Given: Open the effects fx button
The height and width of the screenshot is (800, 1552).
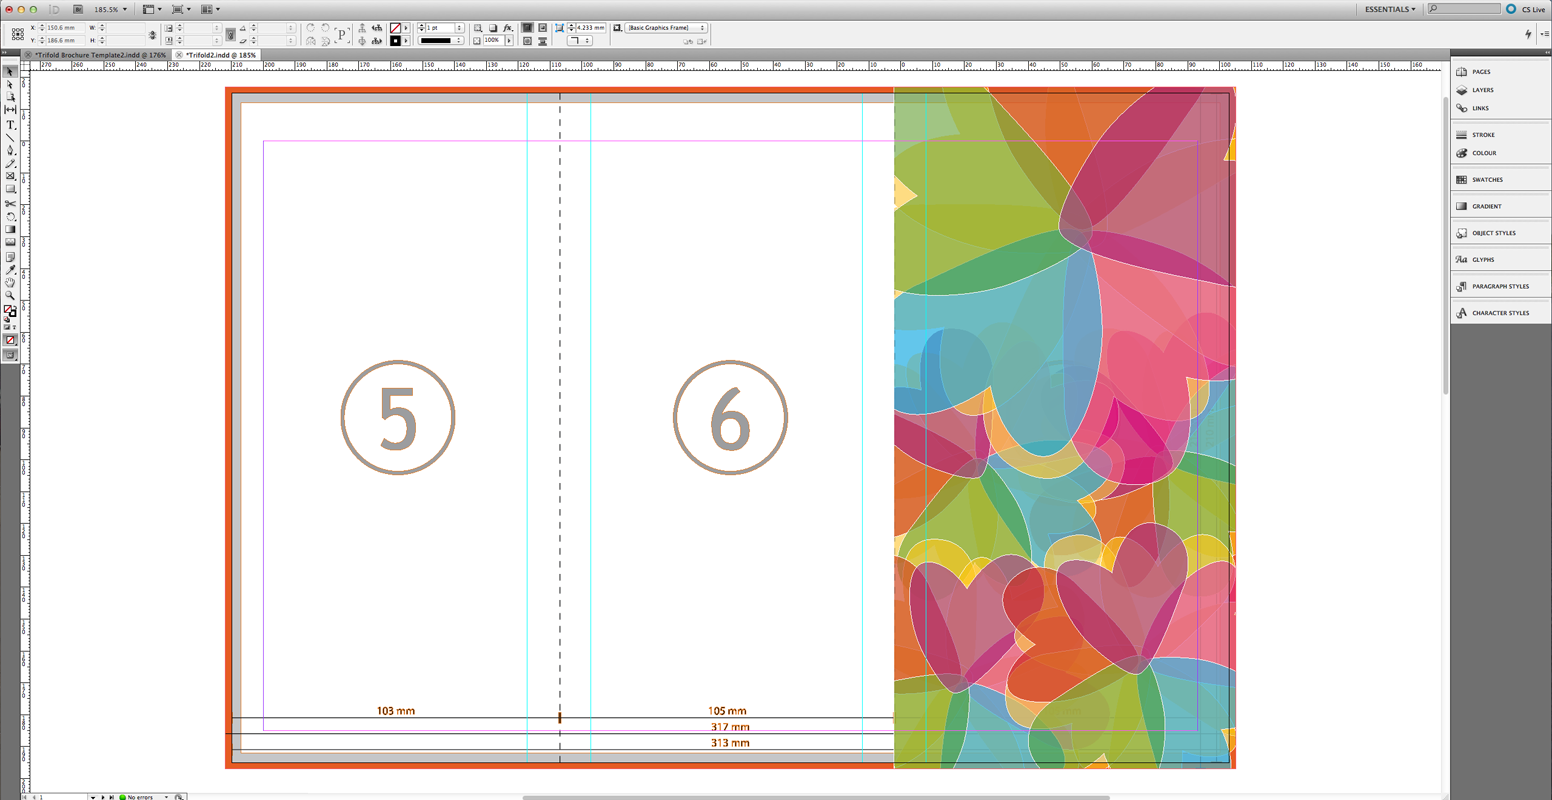Looking at the screenshot, I should (508, 28).
